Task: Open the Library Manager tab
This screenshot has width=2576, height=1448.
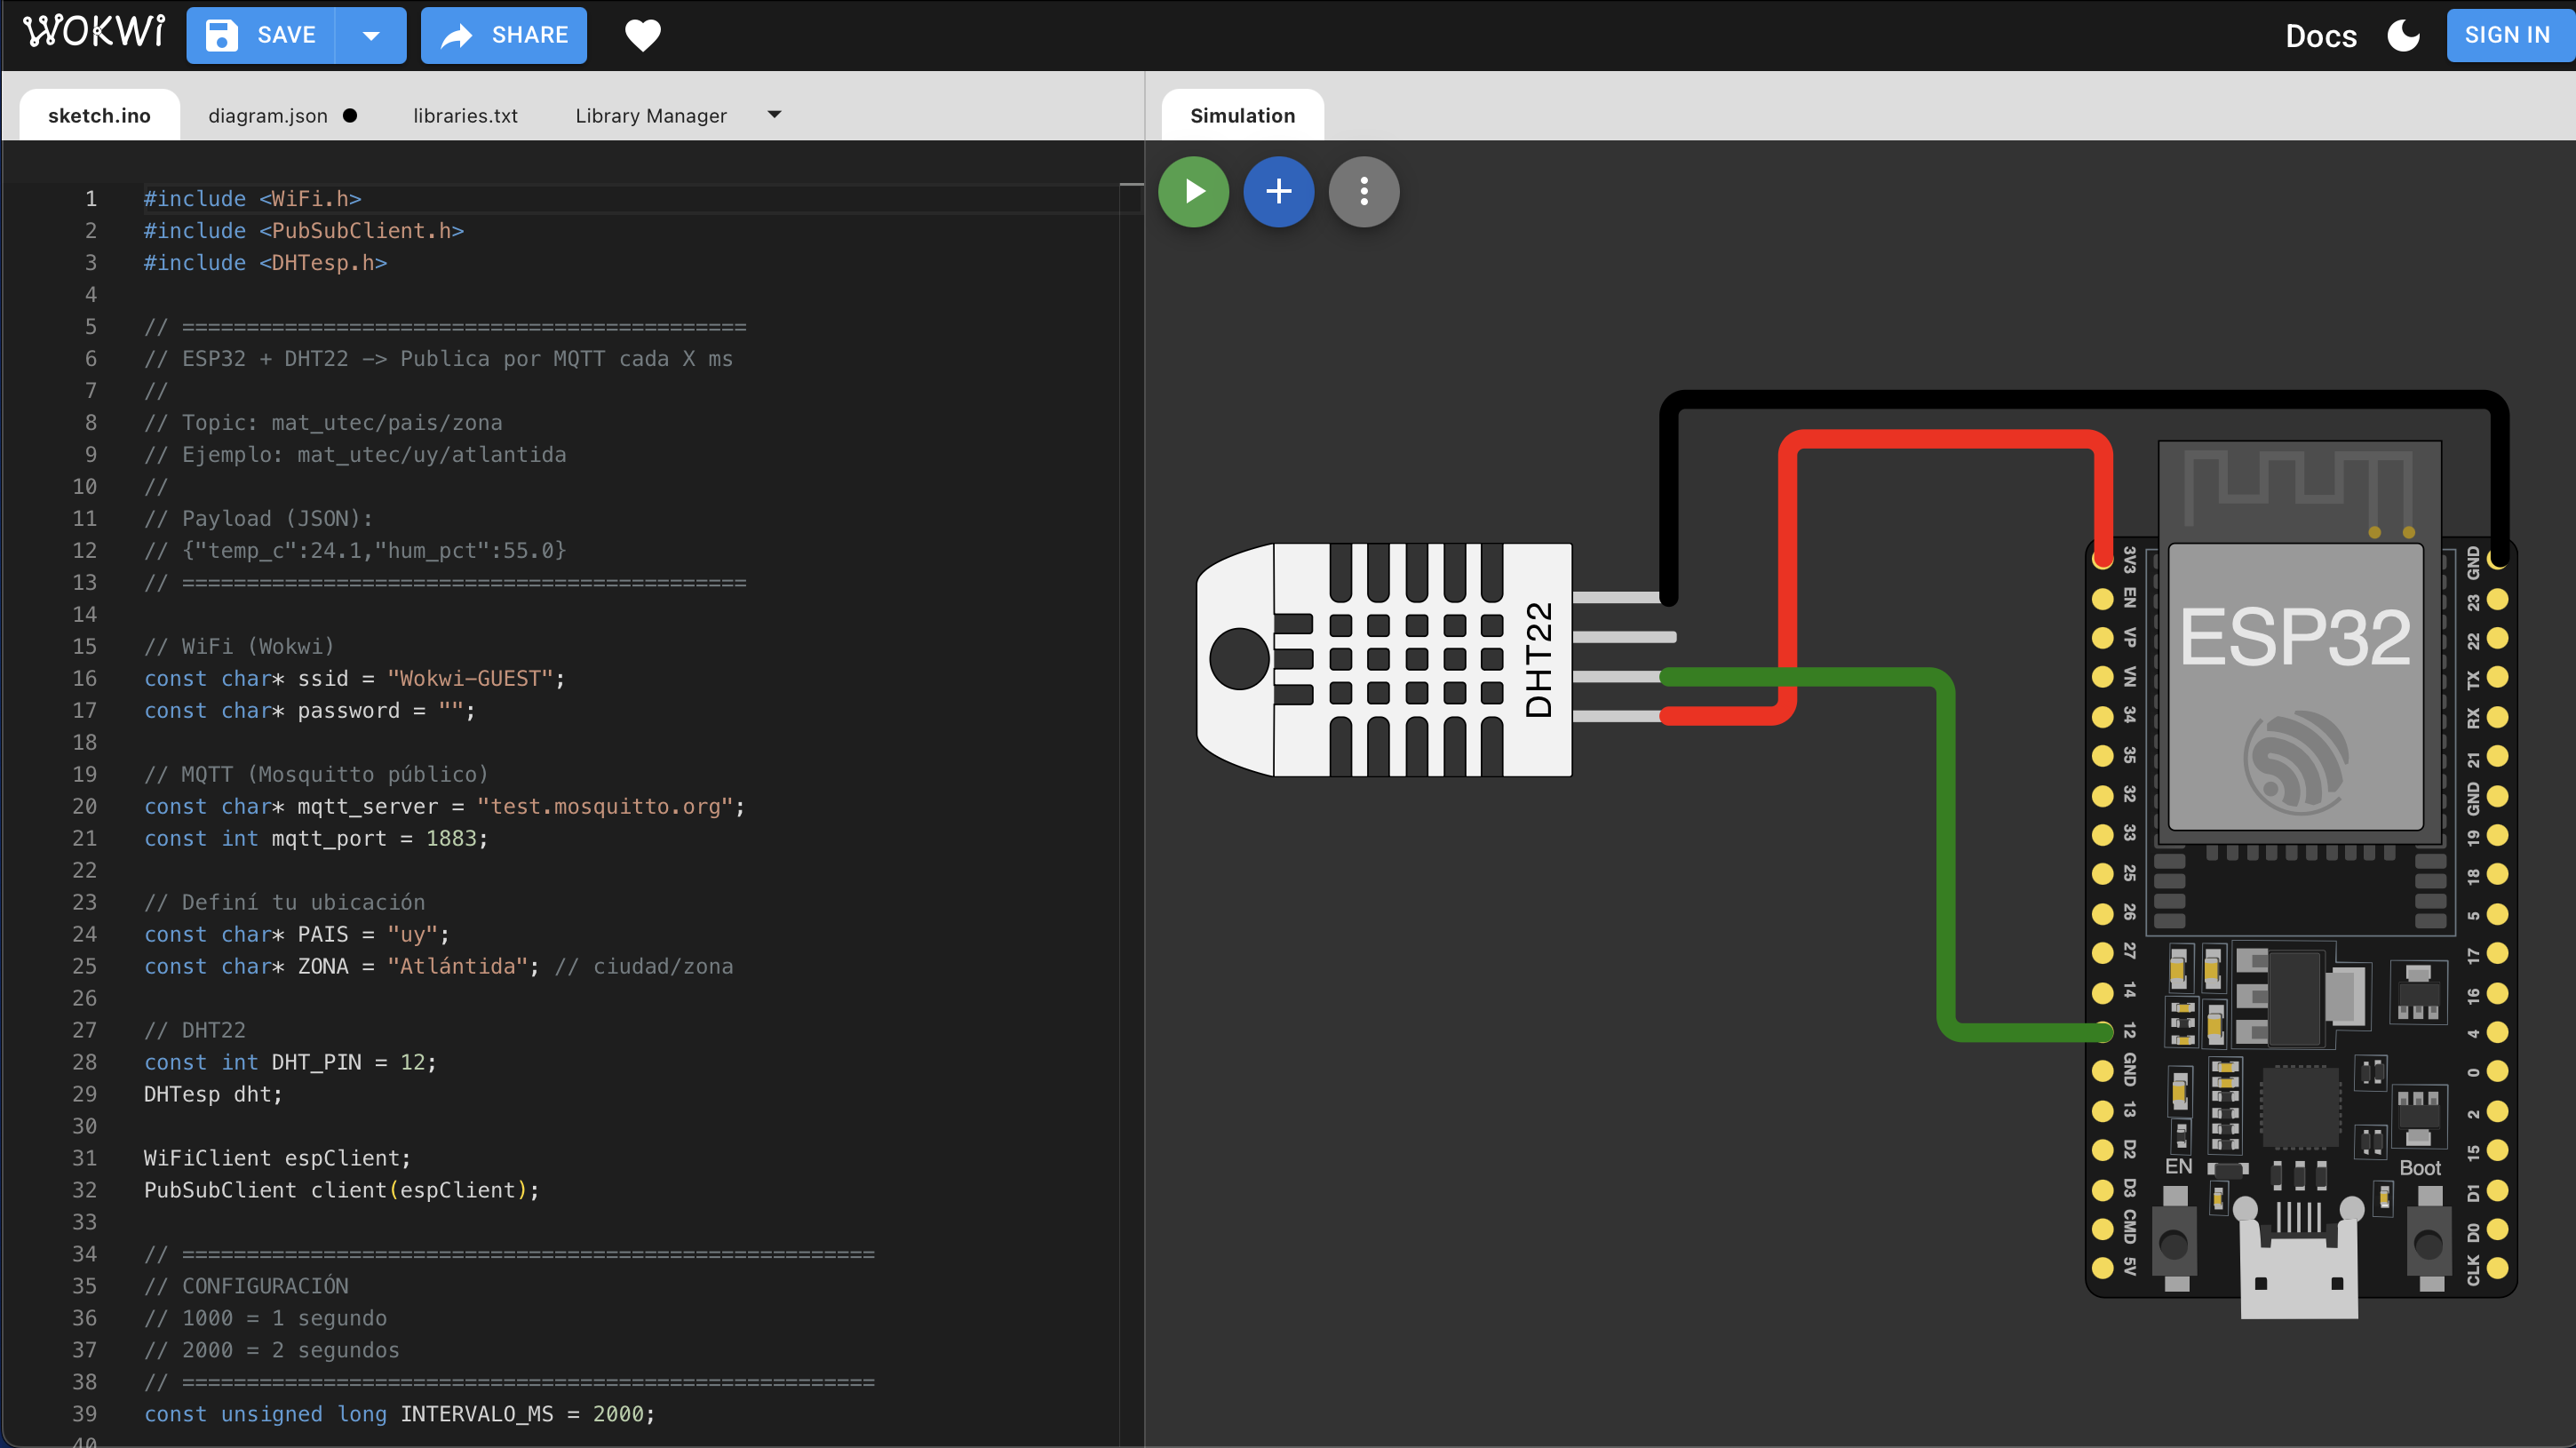Action: tap(651, 115)
